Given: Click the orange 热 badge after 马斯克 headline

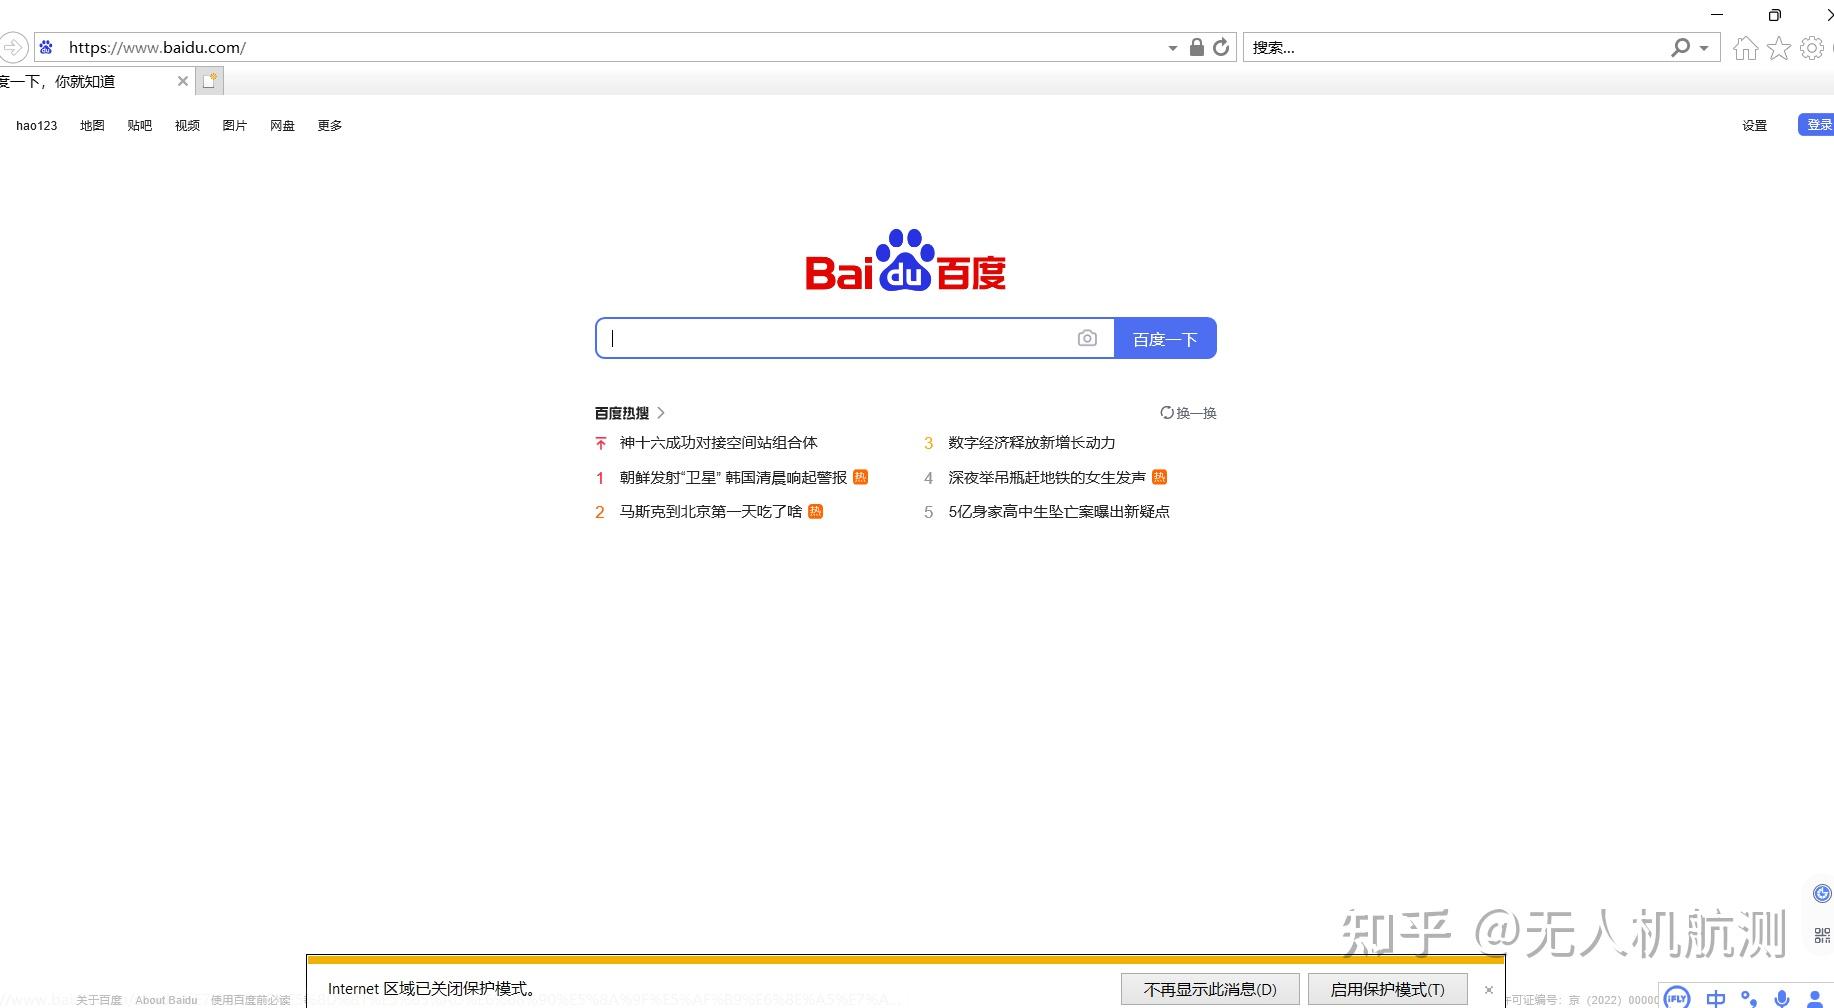Looking at the screenshot, I should 815,511.
